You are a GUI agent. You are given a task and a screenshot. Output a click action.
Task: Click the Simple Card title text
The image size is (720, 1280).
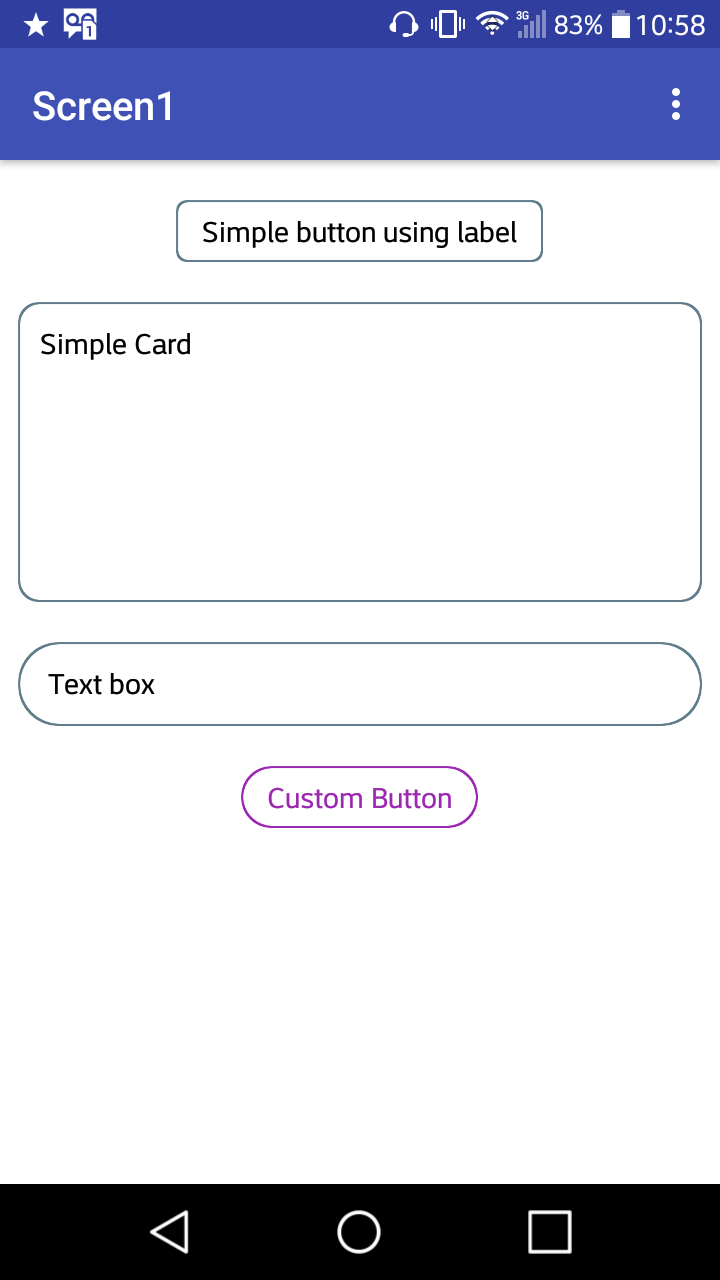[x=116, y=345]
